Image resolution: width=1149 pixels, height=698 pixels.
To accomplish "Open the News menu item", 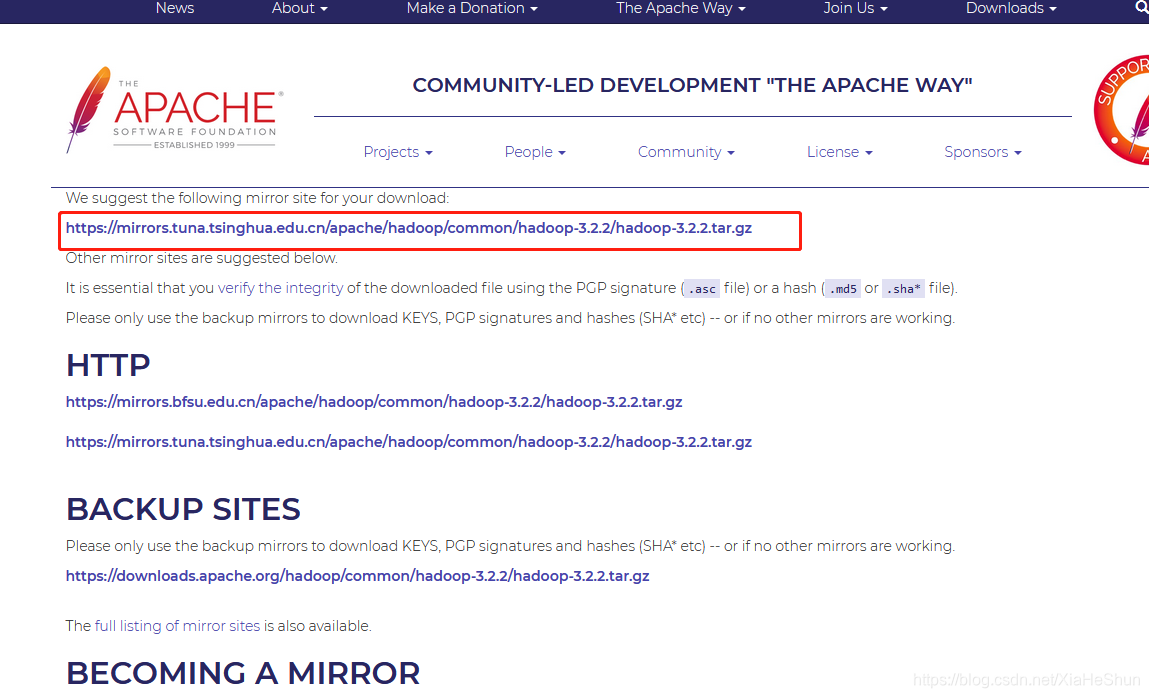I will pyautogui.click(x=174, y=8).
